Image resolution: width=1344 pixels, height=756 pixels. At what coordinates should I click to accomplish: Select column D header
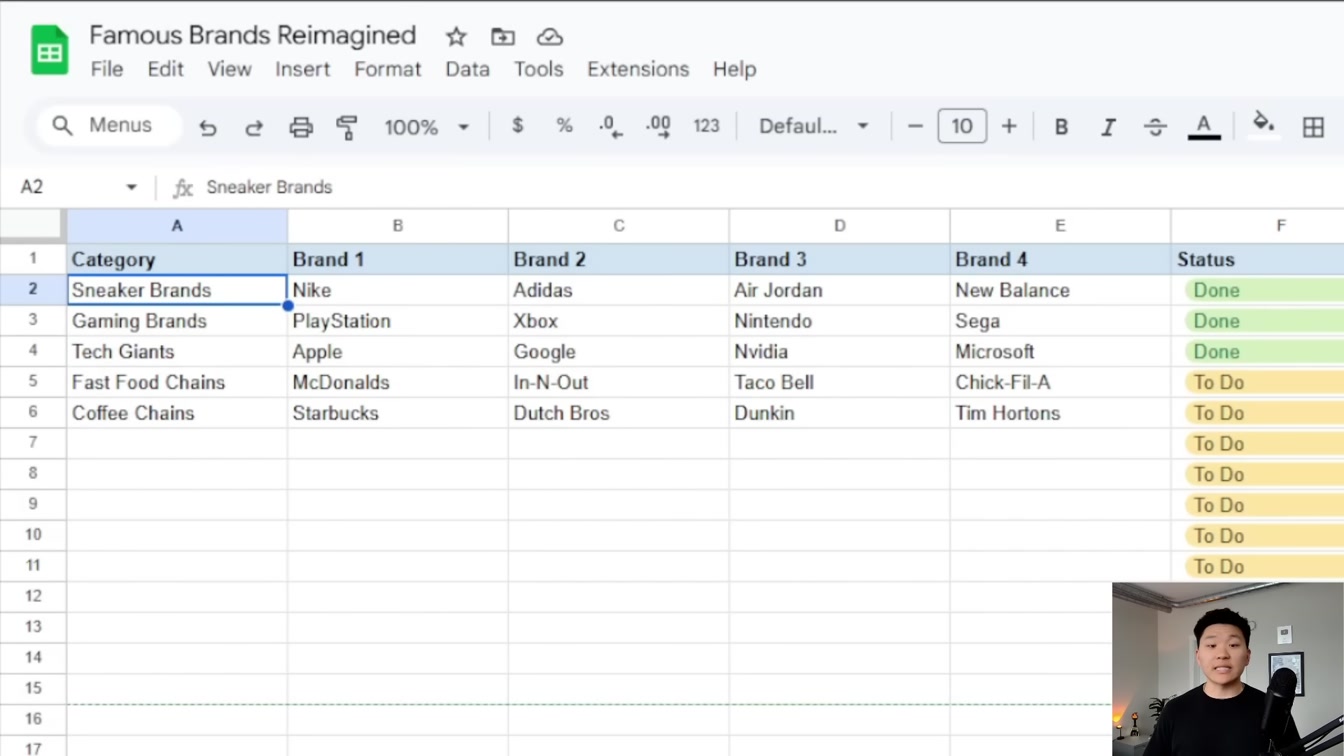(839, 226)
